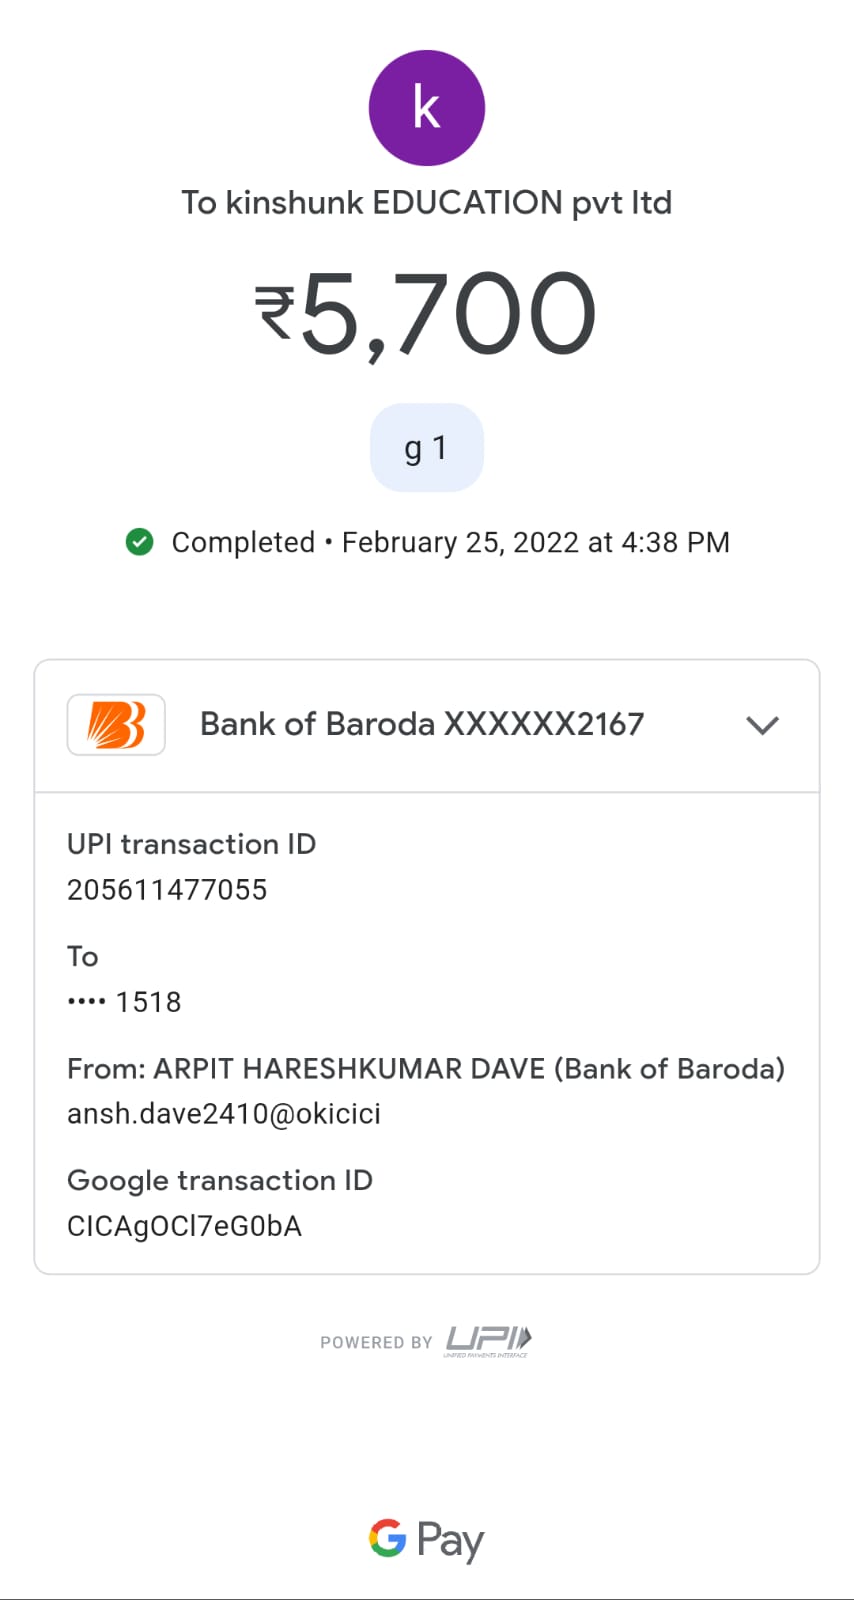The image size is (854, 1600).
Task: Tap the Completed date and time status
Action: (x=450, y=542)
